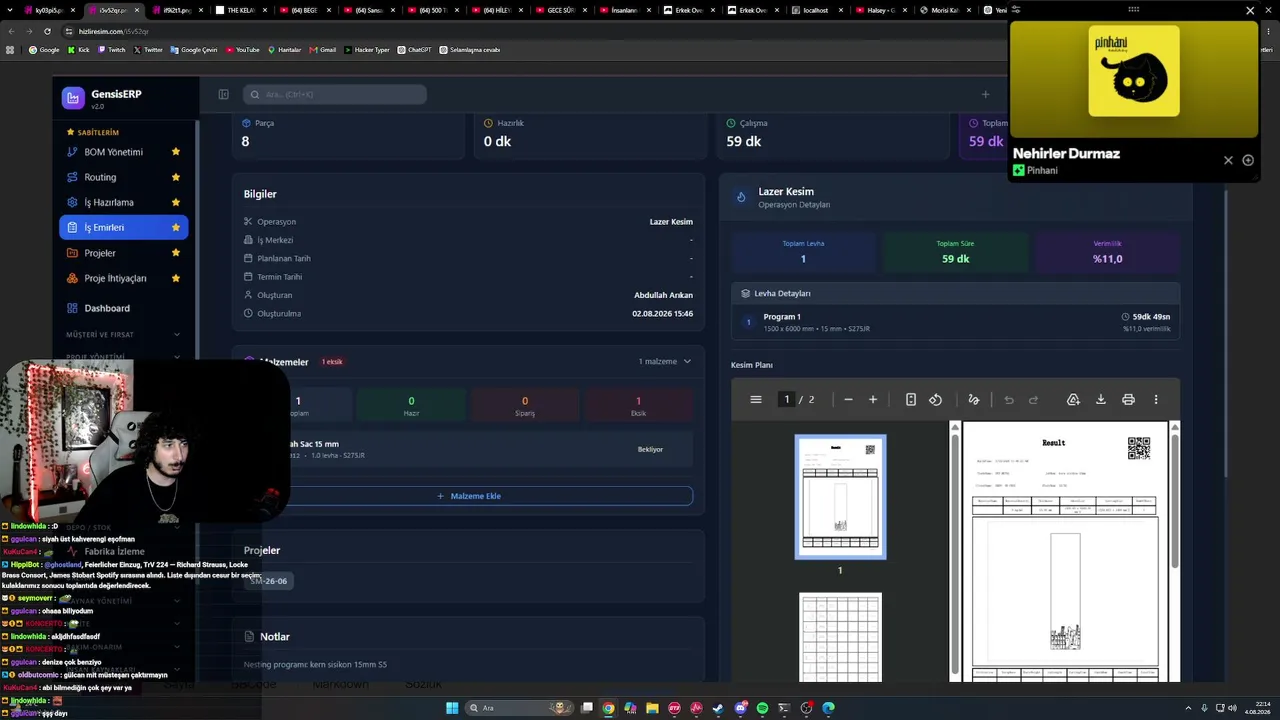Toggle the favorite star beside Projeler
The image size is (1280, 720).
[x=176, y=253]
